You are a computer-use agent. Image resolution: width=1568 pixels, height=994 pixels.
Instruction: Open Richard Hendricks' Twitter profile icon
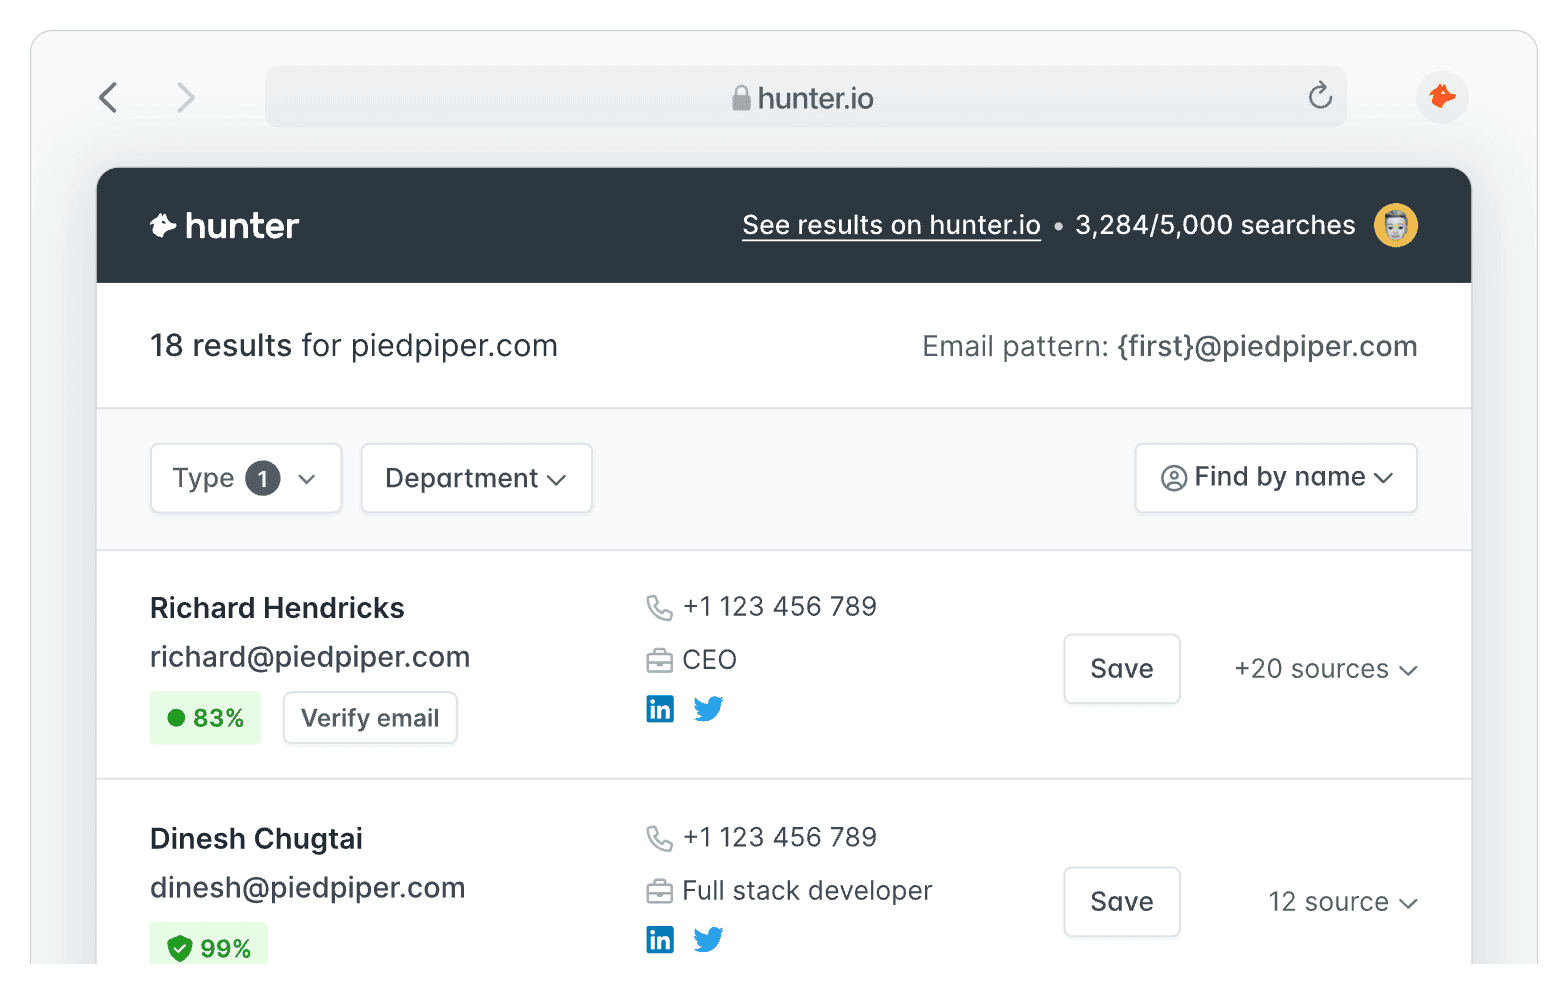[x=708, y=709]
